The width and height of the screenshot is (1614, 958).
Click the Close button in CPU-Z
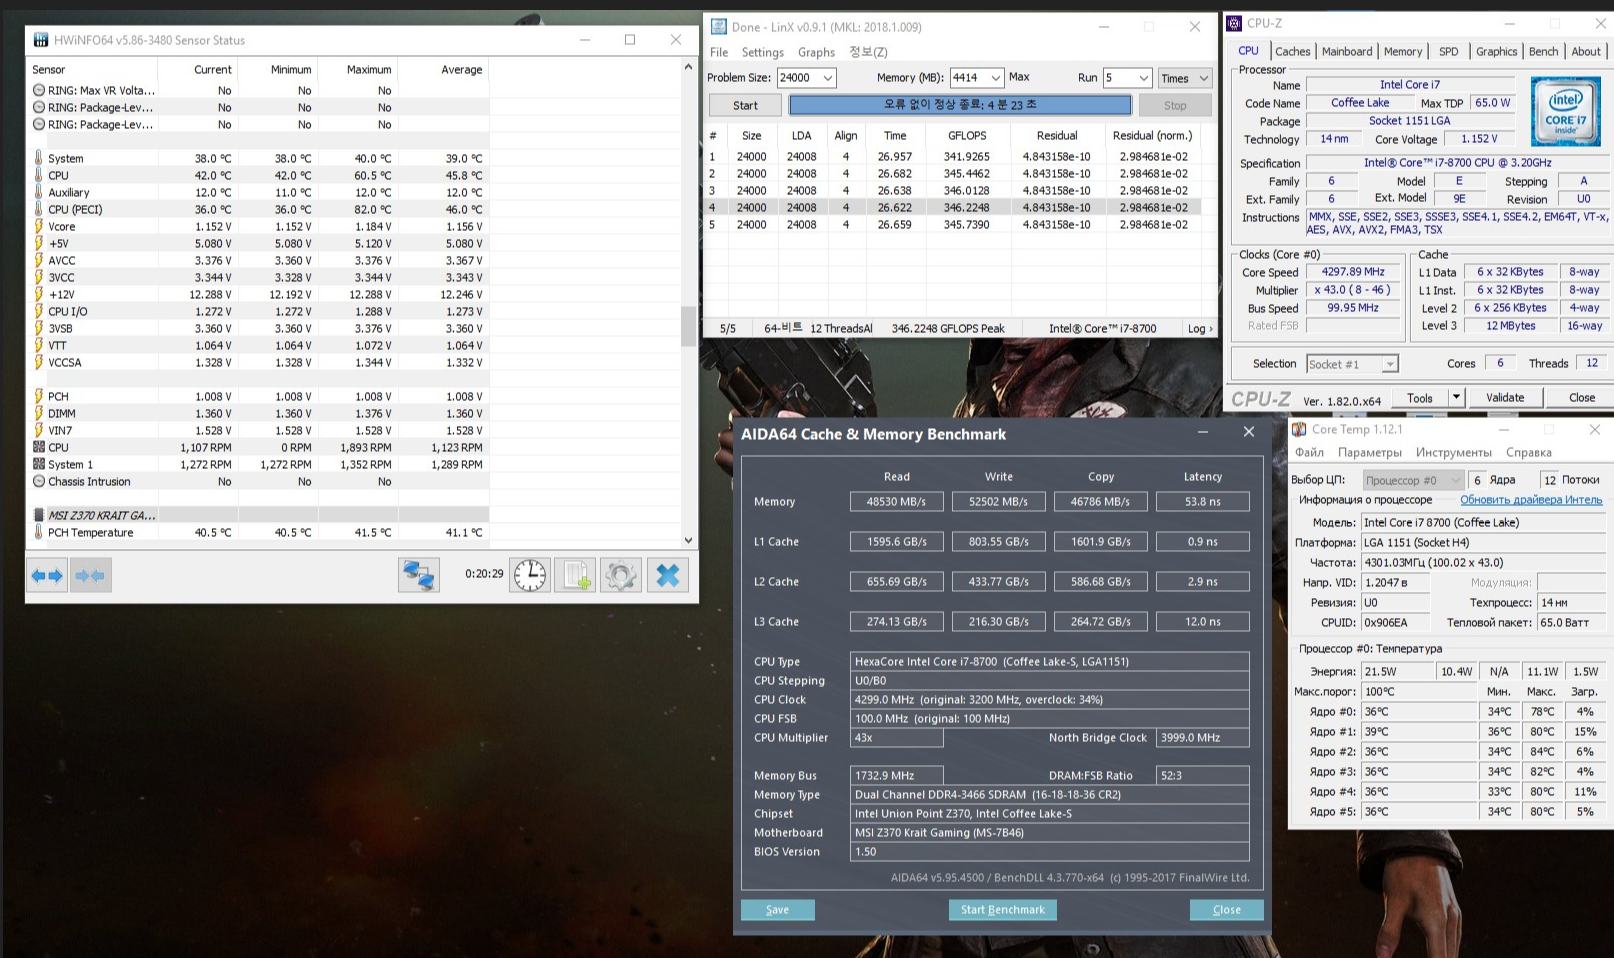[x=1582, y=397]
